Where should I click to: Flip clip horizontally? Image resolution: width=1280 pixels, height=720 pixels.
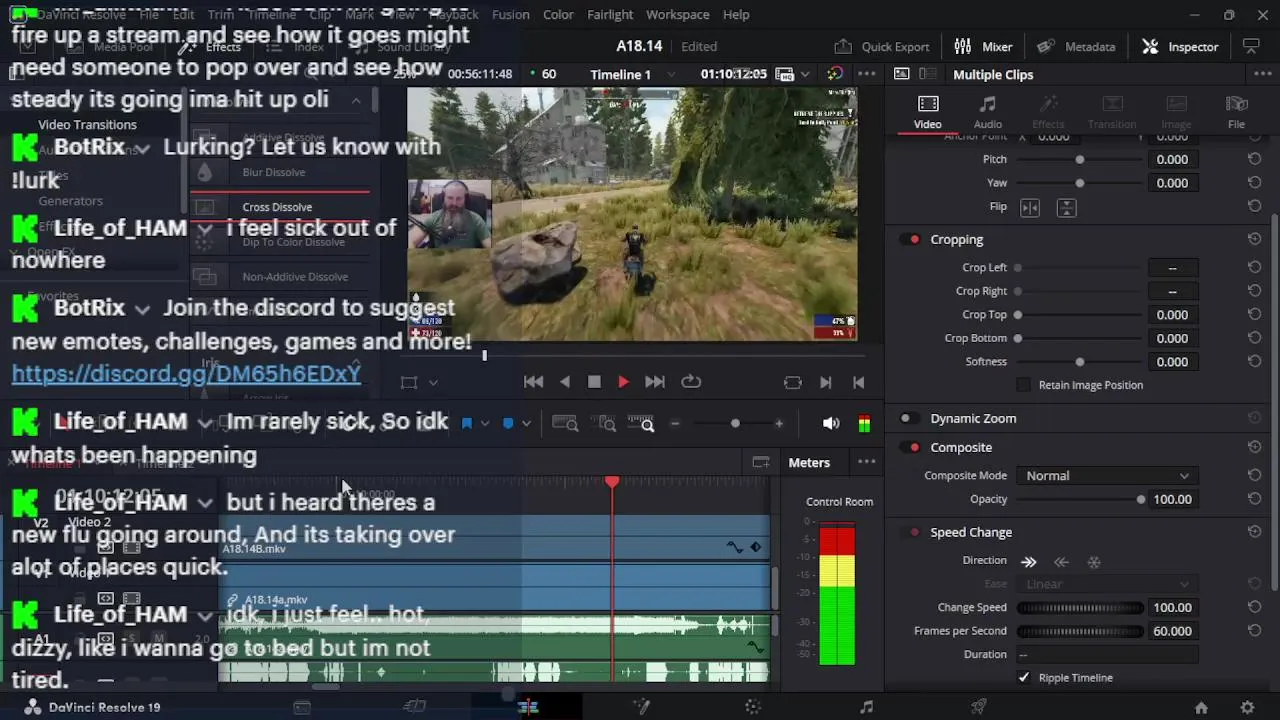click(x=1030, y=207)
